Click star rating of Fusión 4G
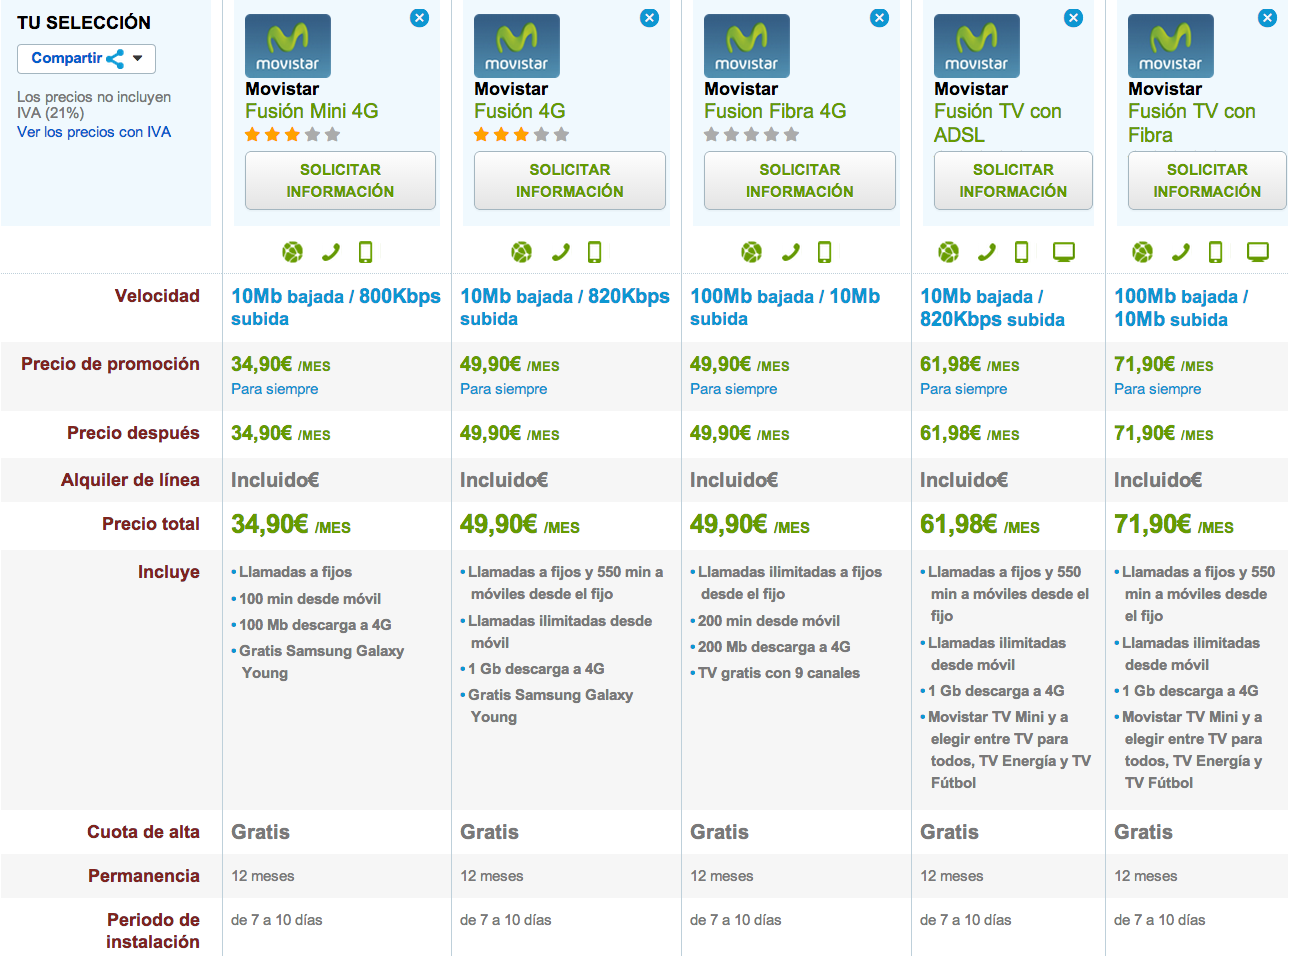The height and width of the screenshot is (956, 1290). tap(522, 134)
